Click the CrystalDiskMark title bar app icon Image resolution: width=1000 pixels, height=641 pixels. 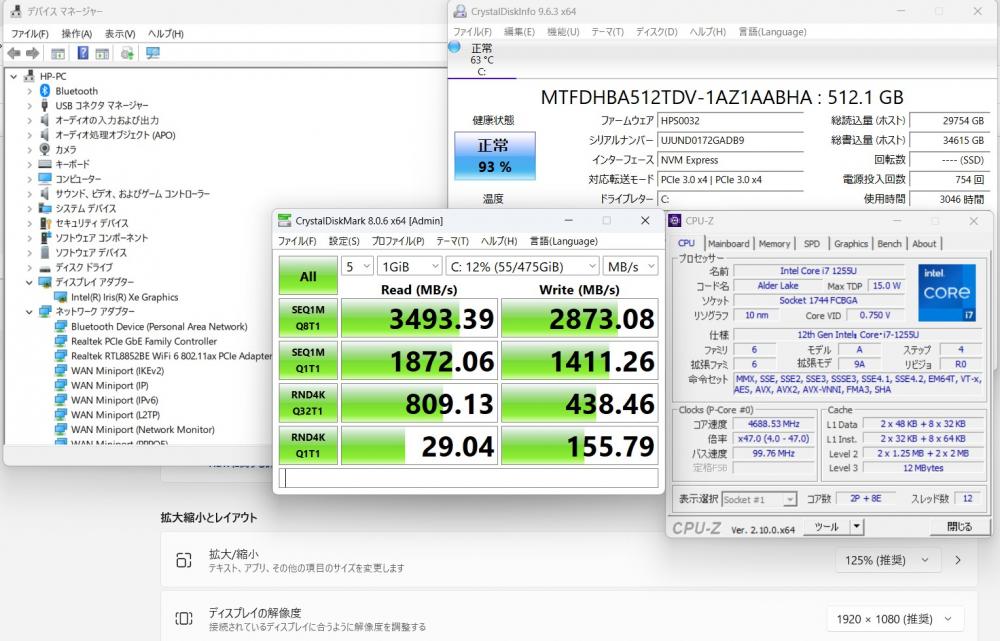pyautogui.click(x=284, y=221)
